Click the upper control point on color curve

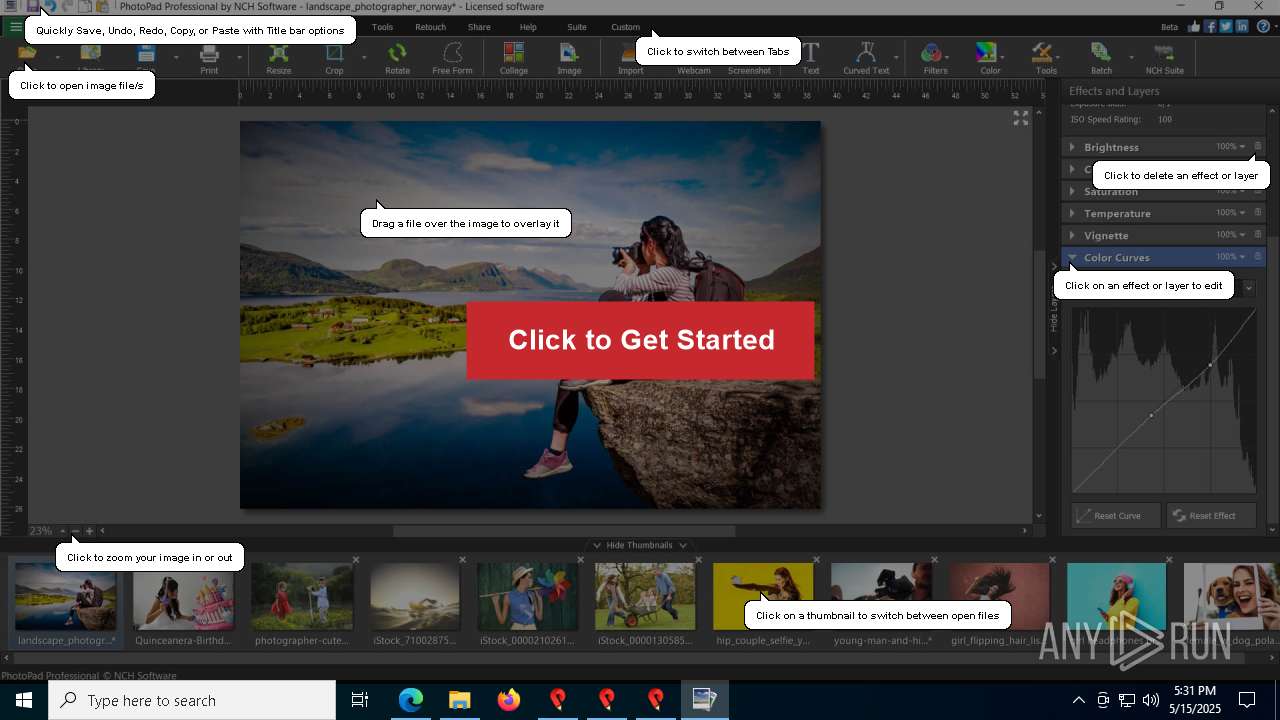pyautogui.click(x=1210, y=364)
